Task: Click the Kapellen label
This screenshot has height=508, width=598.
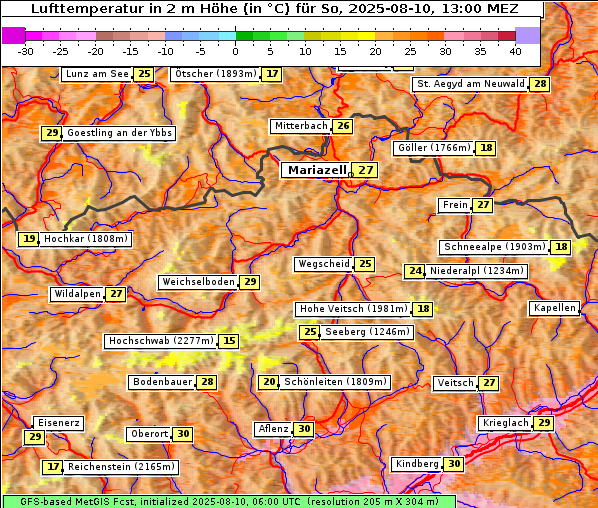Action: 555,308
